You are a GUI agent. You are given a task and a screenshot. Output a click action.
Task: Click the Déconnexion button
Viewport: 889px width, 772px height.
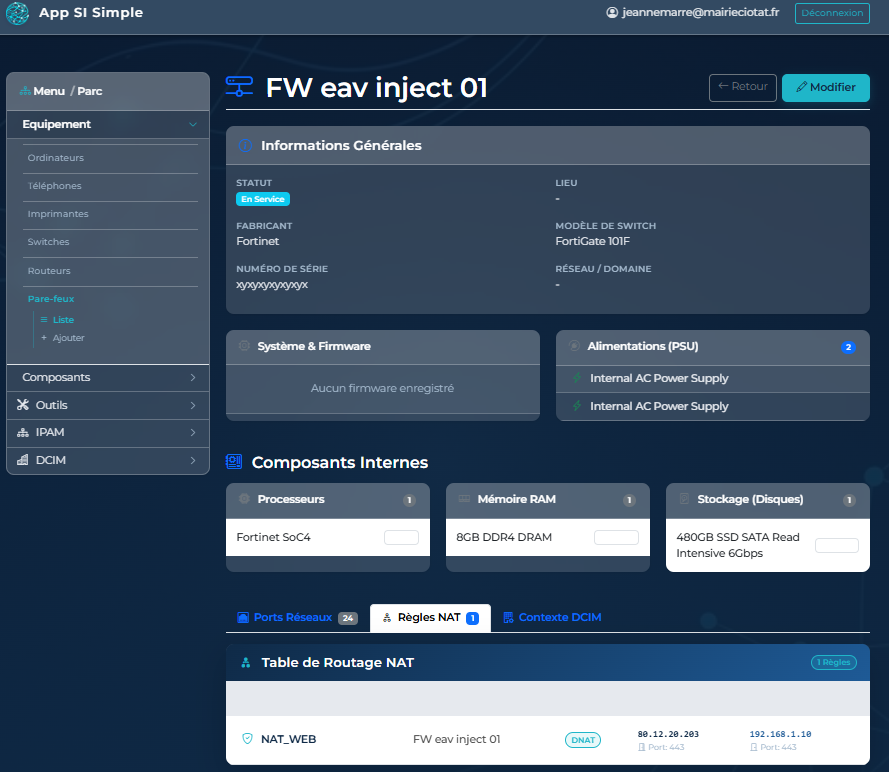(x=832, y=13)
